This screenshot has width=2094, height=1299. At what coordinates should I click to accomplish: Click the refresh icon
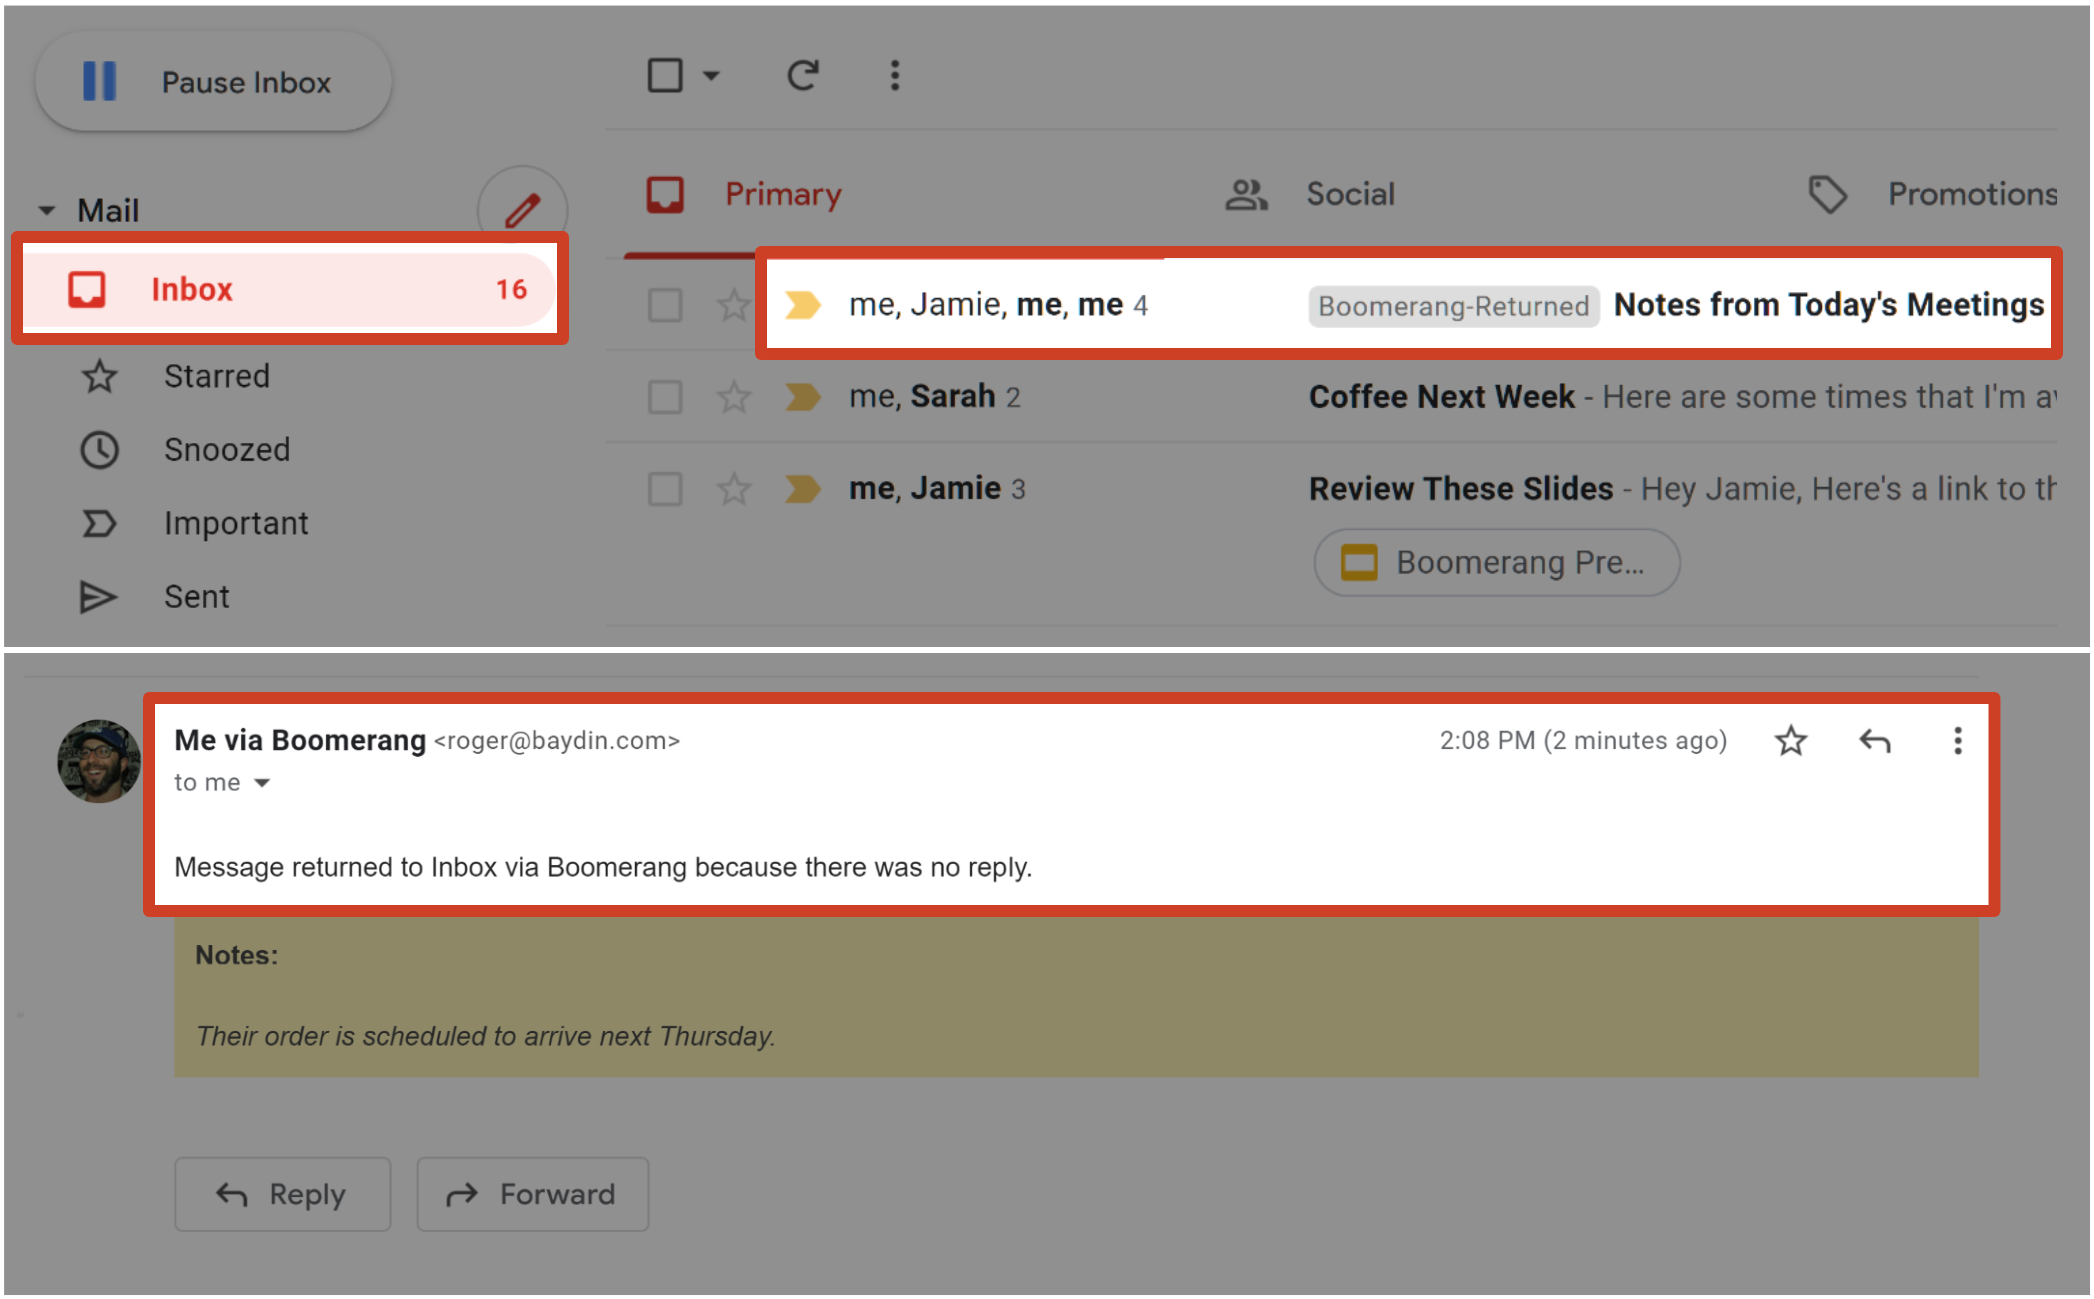pyautogui.click(x=803, y=75)
